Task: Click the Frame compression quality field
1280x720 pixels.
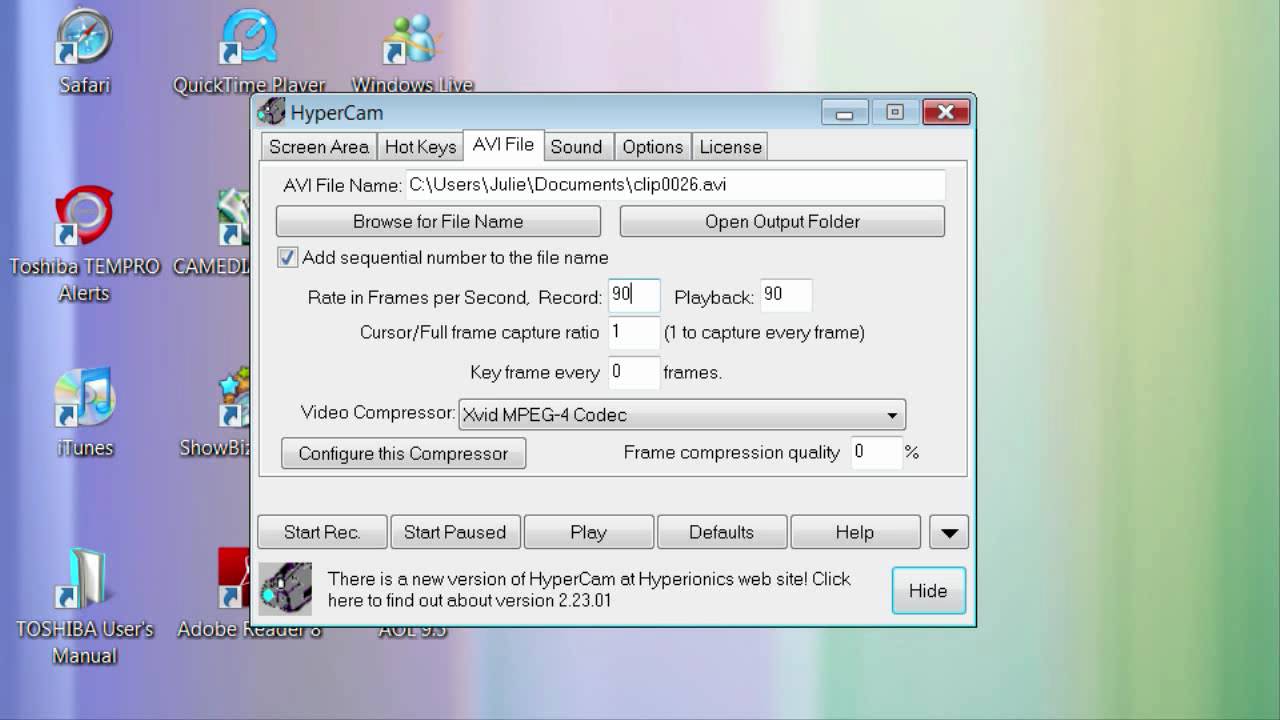Action: coord(876,452)
